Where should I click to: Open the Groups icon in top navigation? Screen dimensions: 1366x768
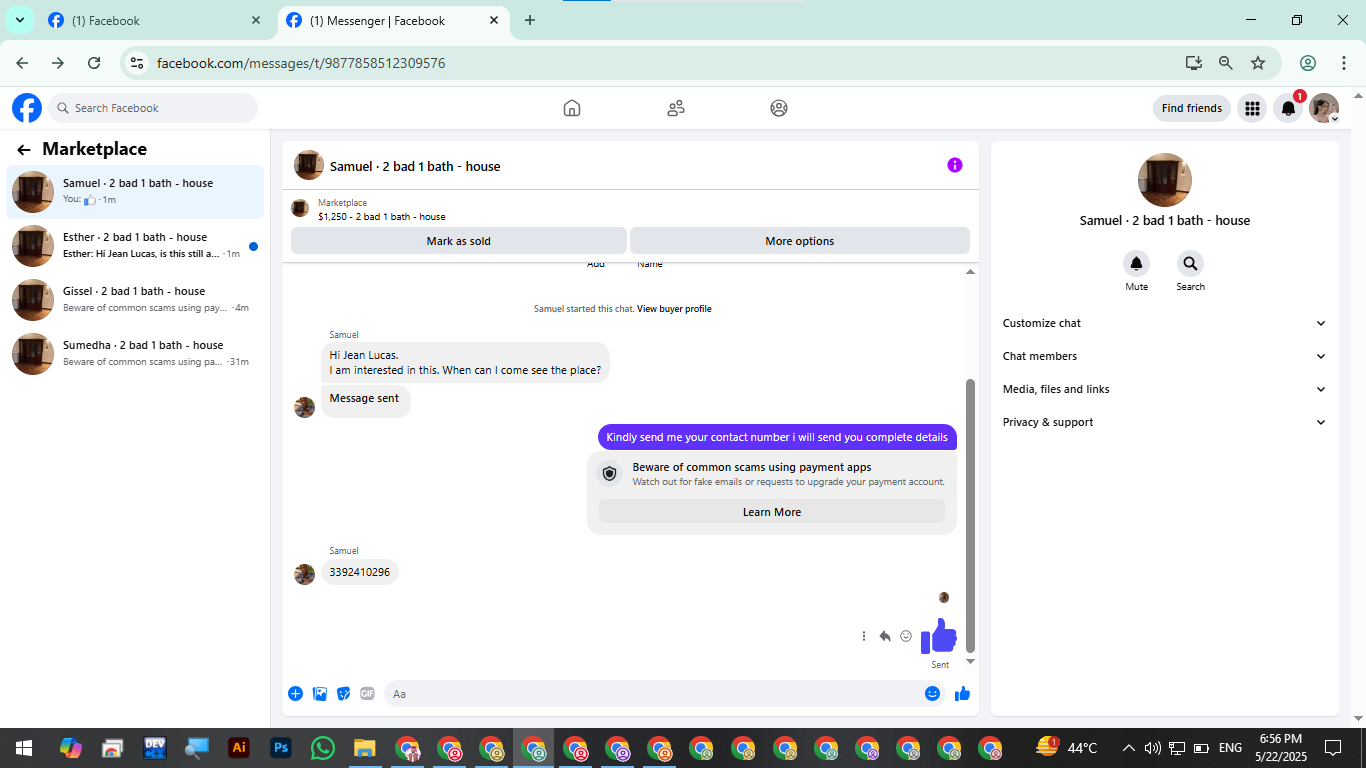click(x=779, y=108)
